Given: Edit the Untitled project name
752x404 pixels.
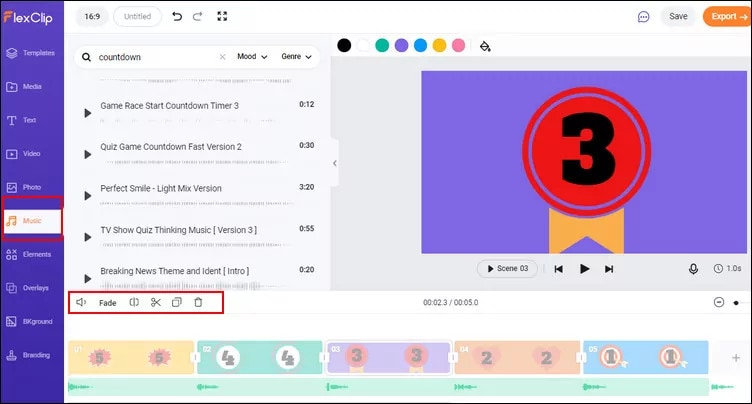Looking at the screenshot, I should (137, 16).
